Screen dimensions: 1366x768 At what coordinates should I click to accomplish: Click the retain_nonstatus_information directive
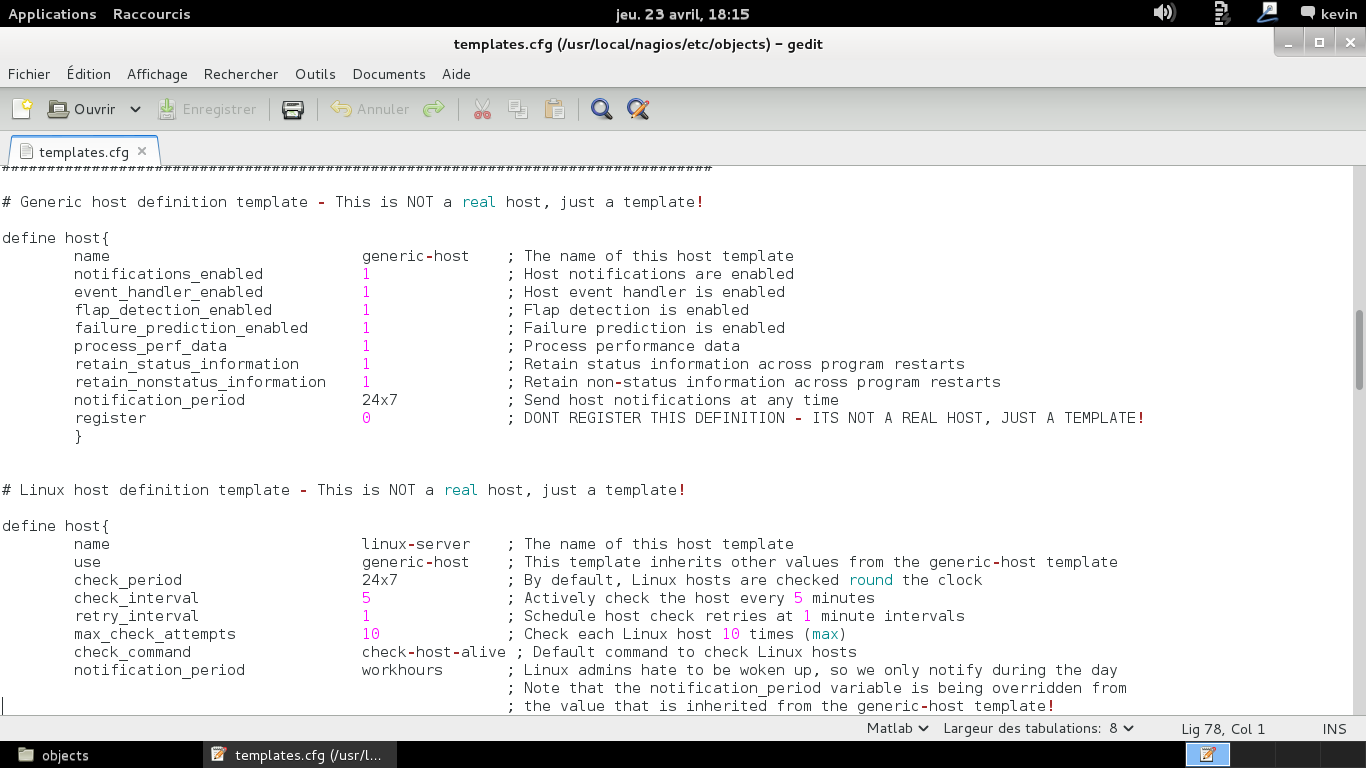pos(200,382)
